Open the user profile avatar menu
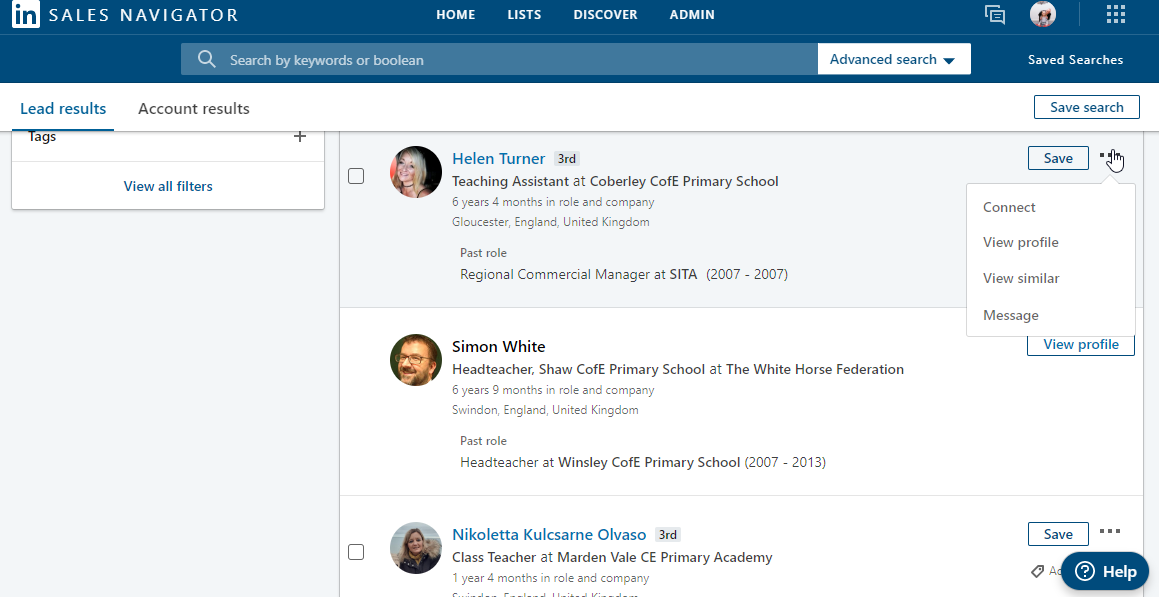Viewport: 1159px width, 597px height. [x=1043, y=15]
